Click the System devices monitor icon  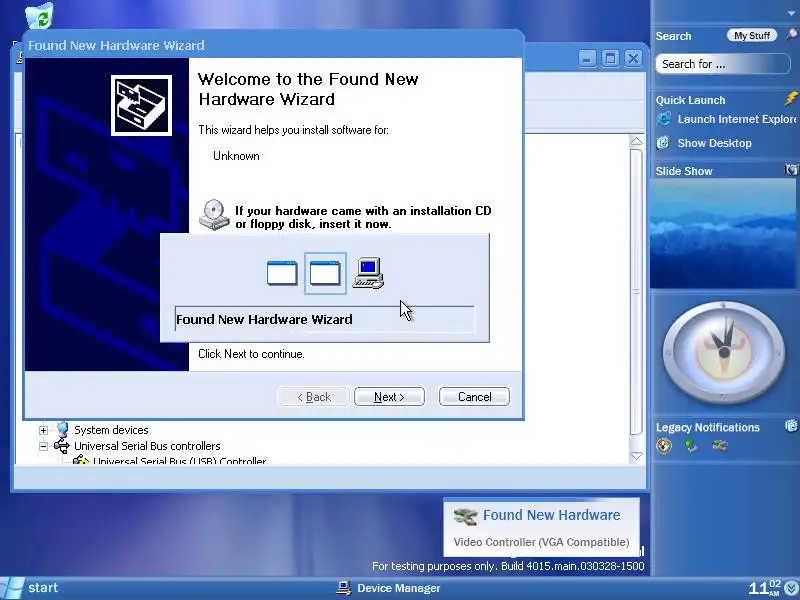63,430
